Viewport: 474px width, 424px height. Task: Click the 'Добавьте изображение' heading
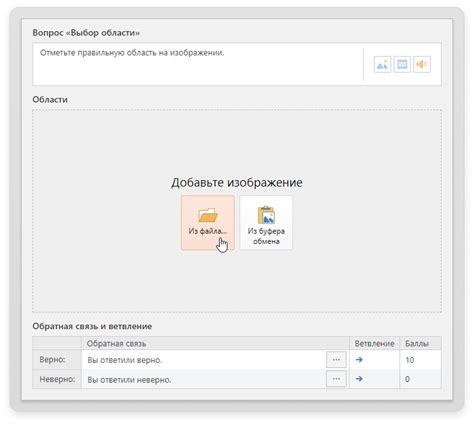coord(237,182)
